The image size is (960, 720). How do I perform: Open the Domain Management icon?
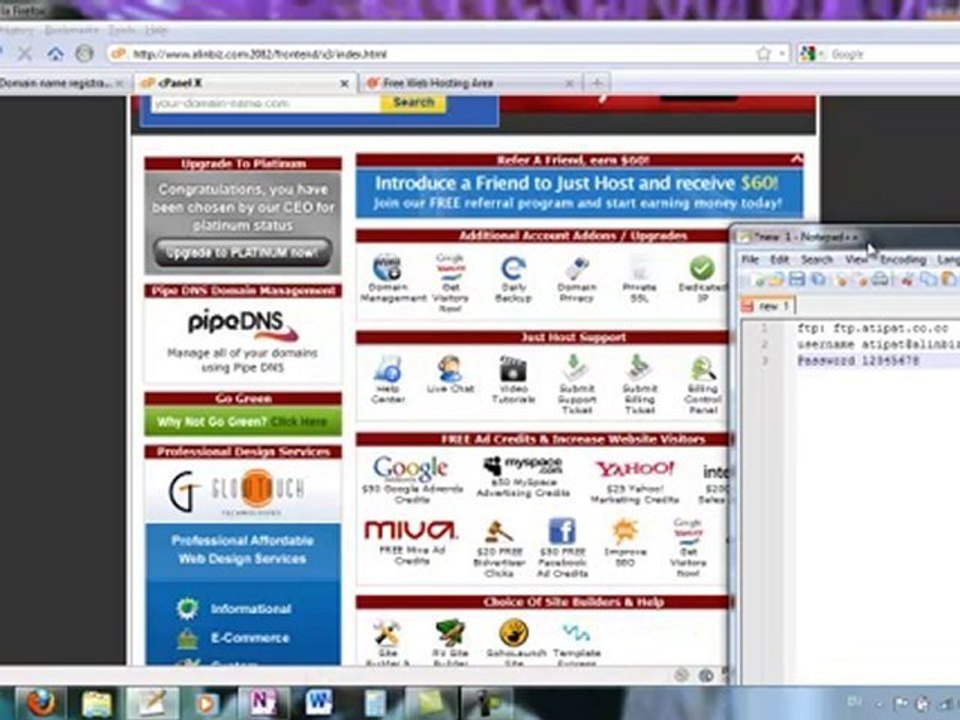click(388, 268)
